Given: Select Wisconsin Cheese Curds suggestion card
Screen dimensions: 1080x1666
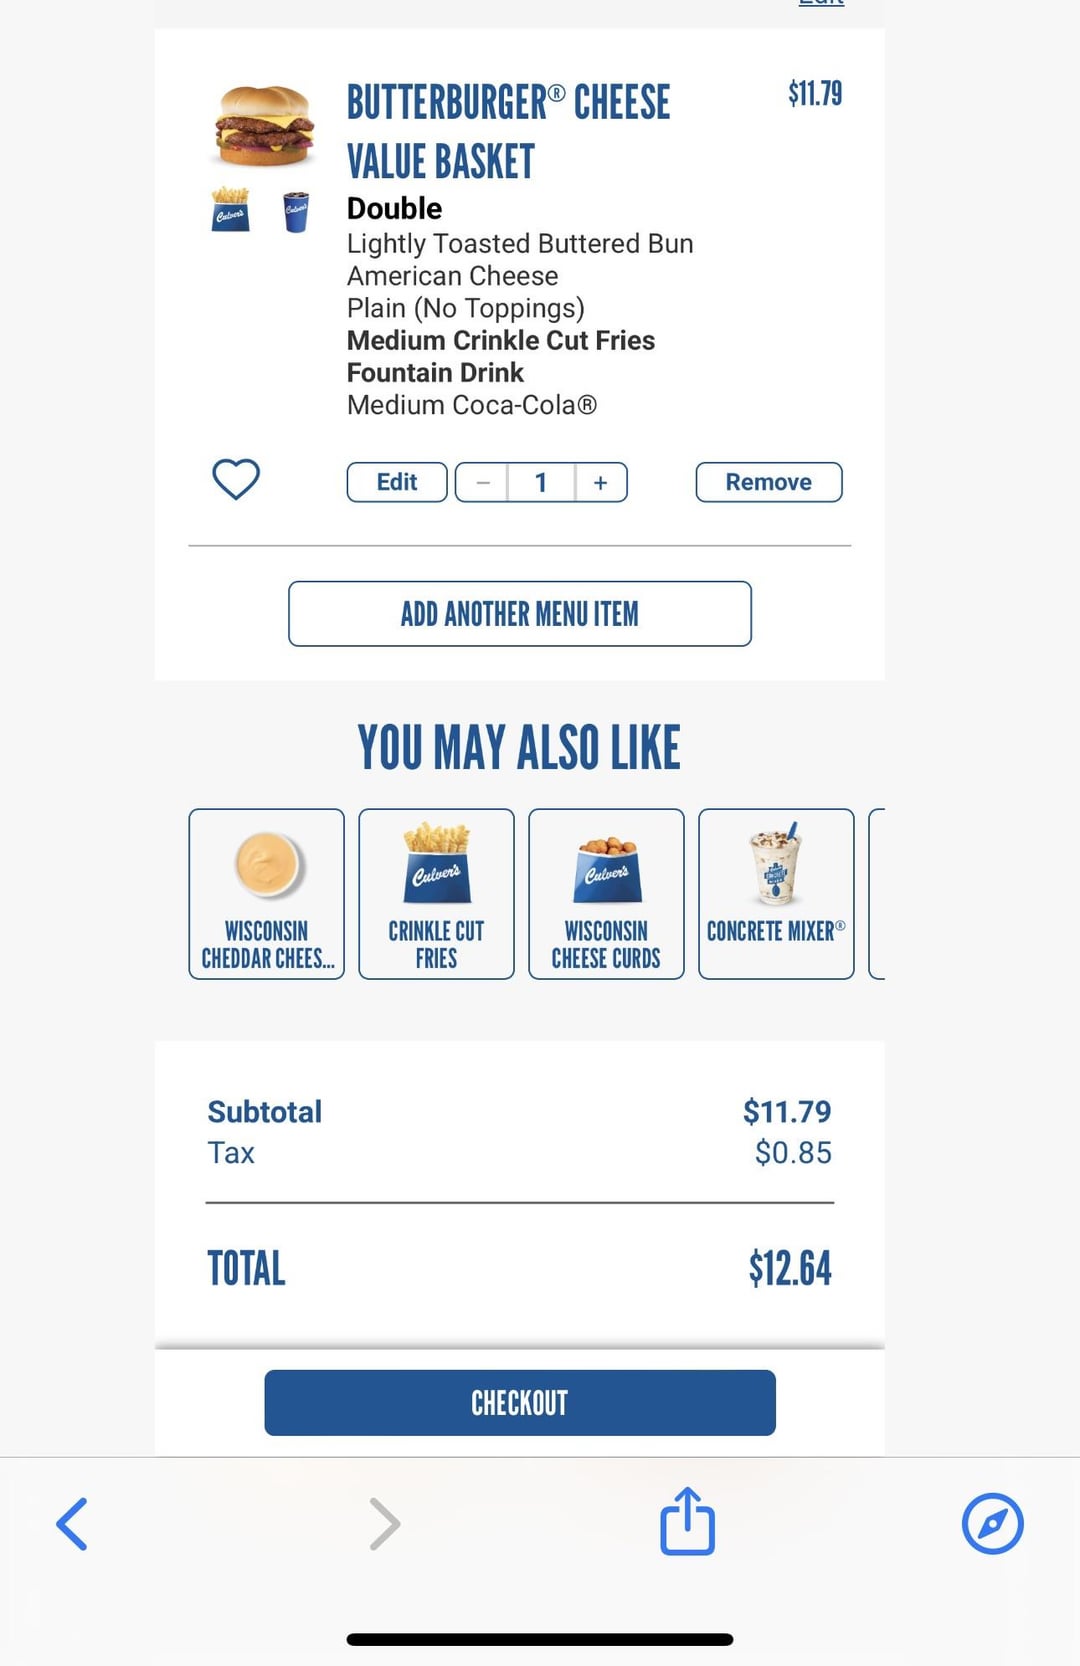Looking at the screenshot, I should [x=606, y=894].
